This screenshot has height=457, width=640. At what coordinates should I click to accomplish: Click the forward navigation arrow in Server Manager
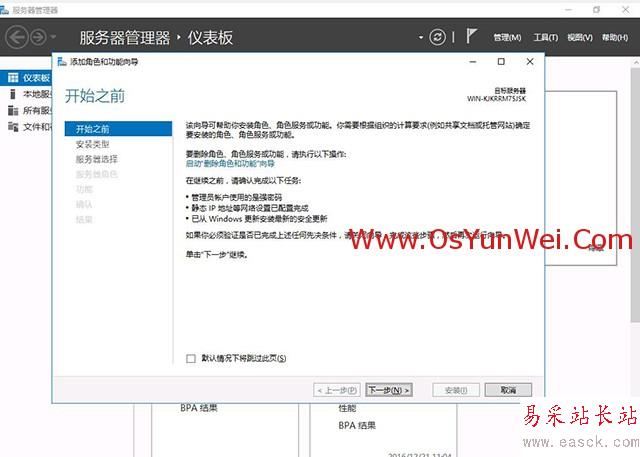click(39, 38)
